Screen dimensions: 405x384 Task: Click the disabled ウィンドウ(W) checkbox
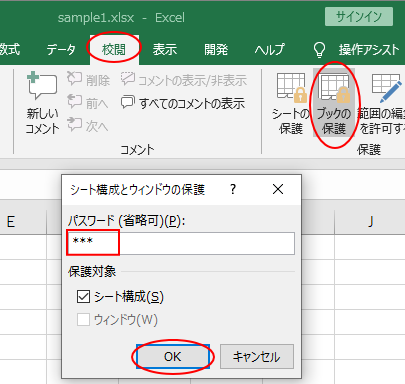tap(83, 320)
